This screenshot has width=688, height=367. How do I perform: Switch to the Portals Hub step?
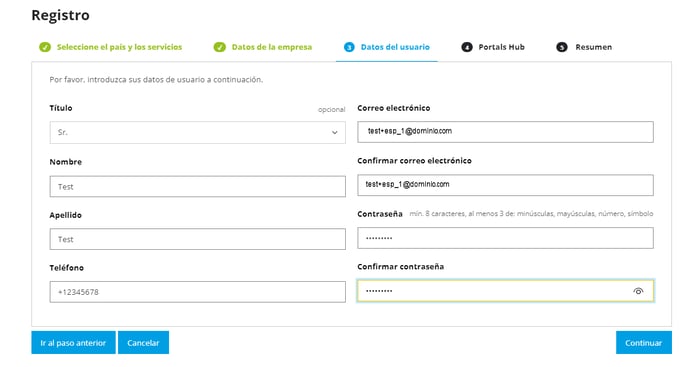501,47
